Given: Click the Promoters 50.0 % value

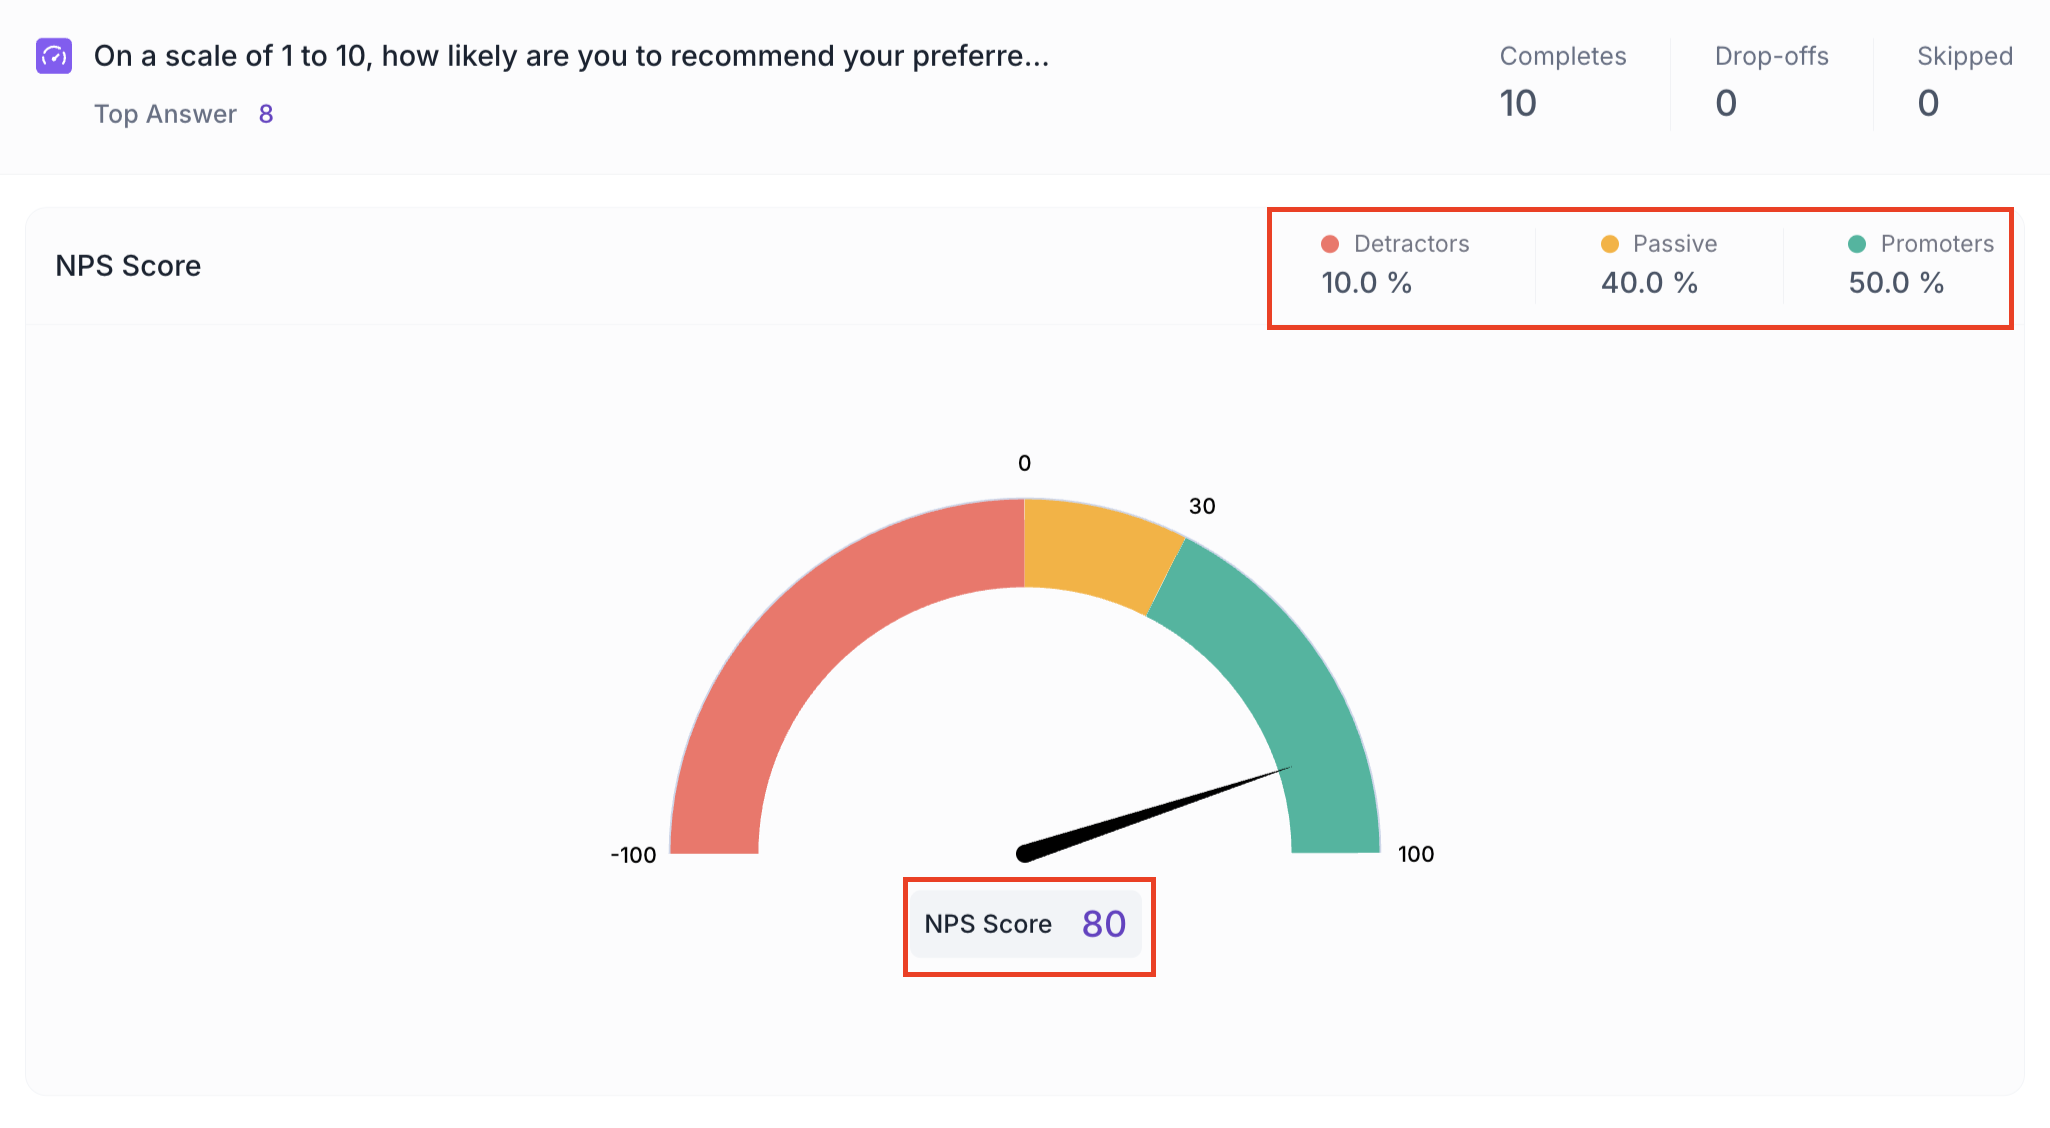Looking at the screenshot, I should tap(1896, 283).
